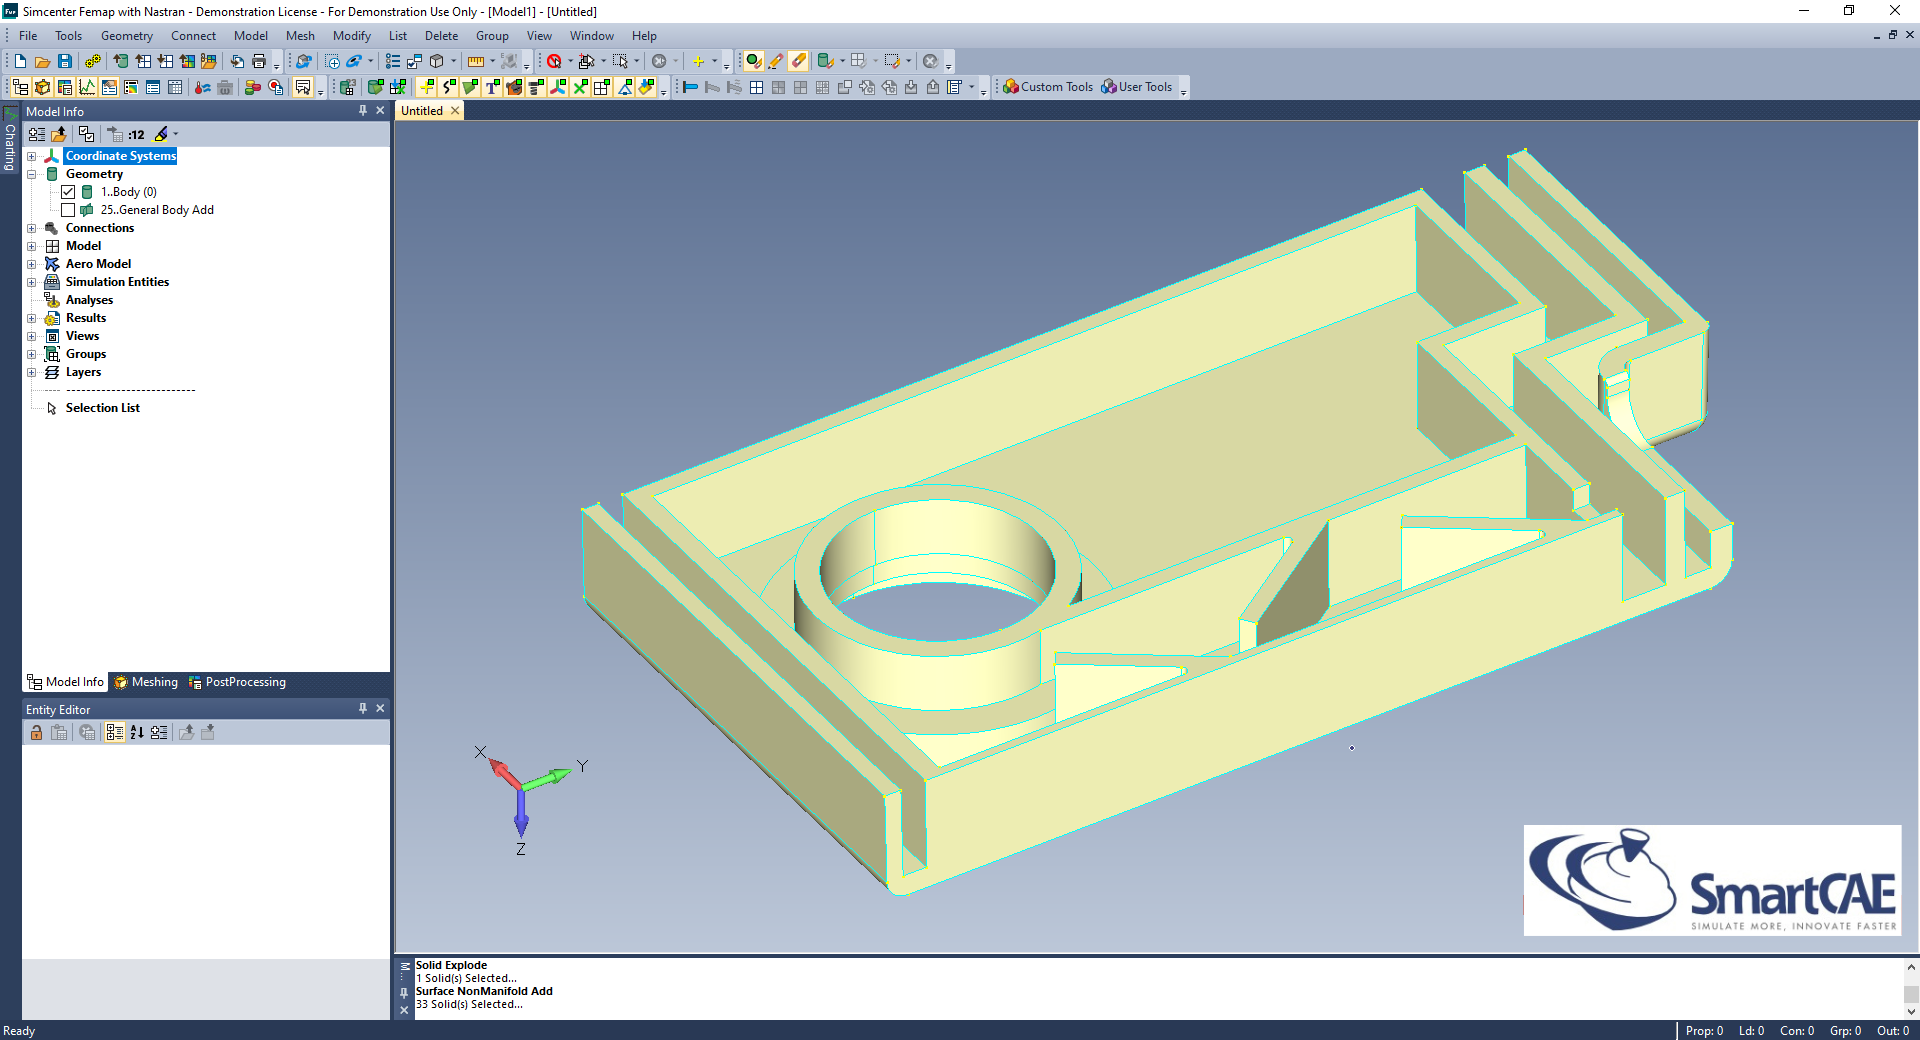Click the thermometer Function/Table editor icon

coord(203,87)
